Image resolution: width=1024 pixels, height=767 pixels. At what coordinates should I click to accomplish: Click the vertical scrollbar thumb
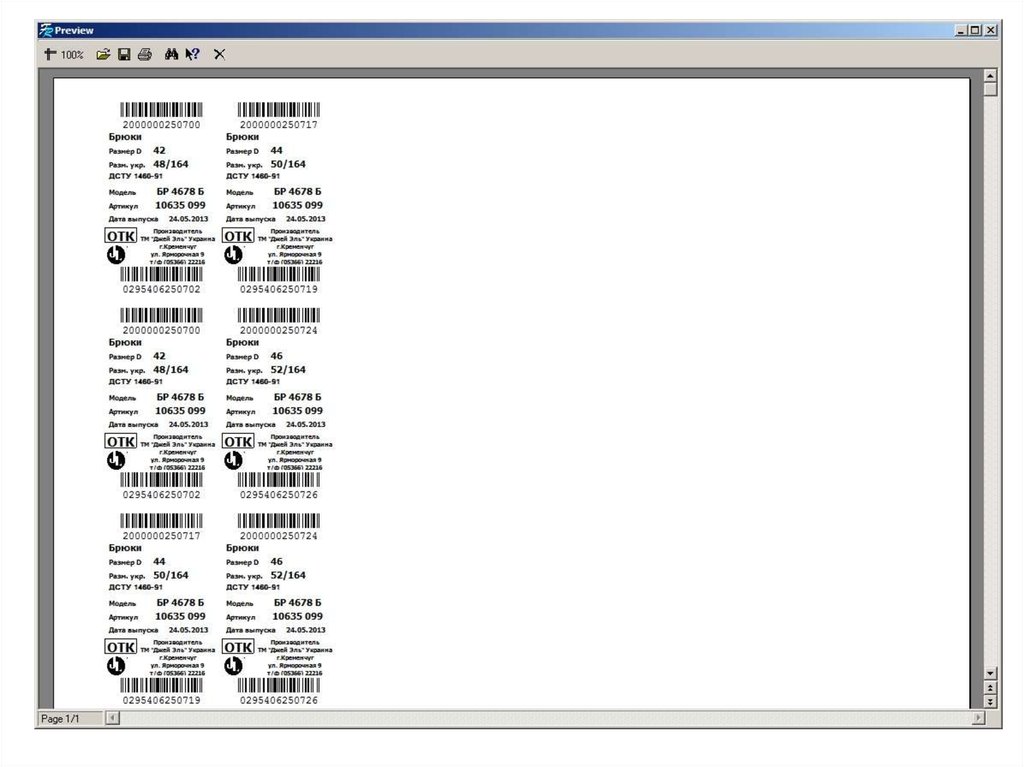click(990, 90)
